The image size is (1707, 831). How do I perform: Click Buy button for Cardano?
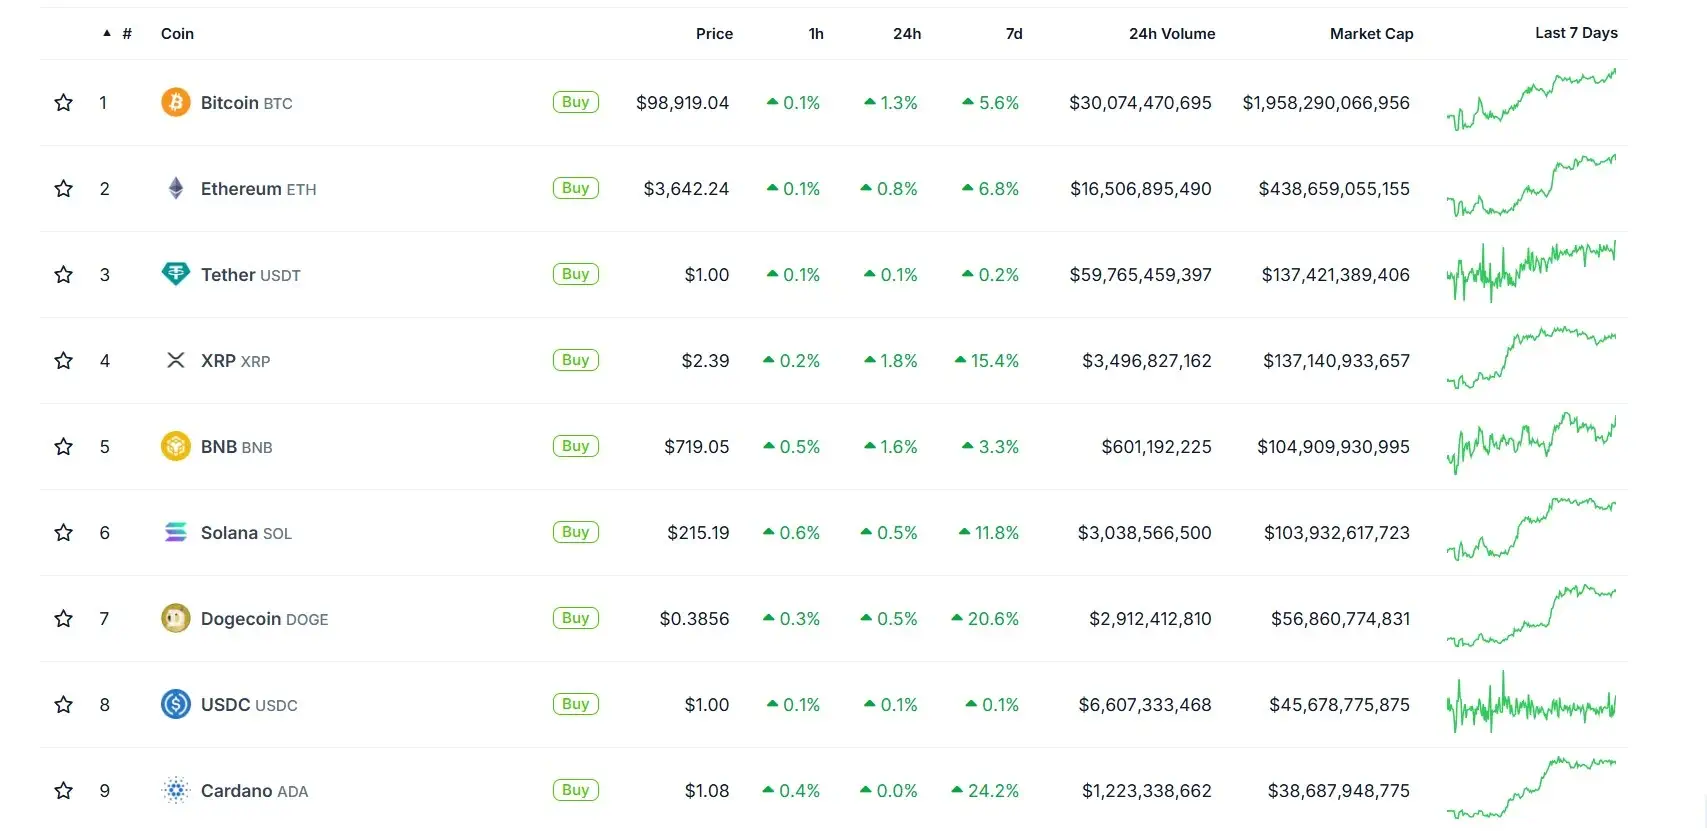coord(576,790)
